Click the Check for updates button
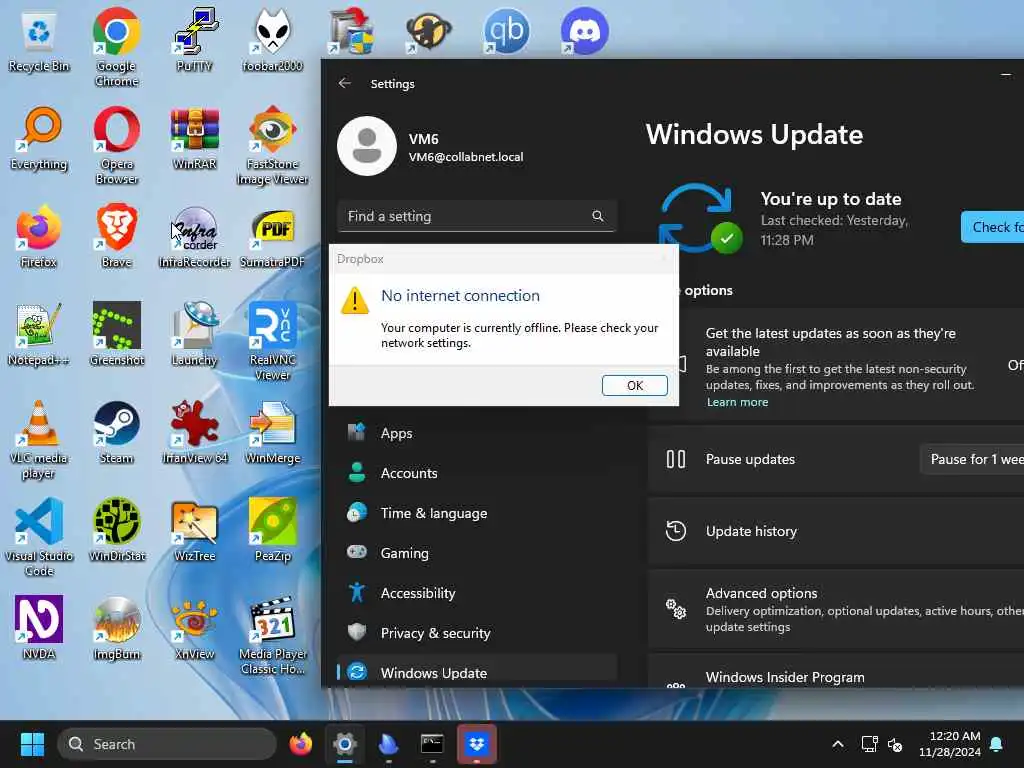This screenshot has width=1024, height=768. coord(992,227)
